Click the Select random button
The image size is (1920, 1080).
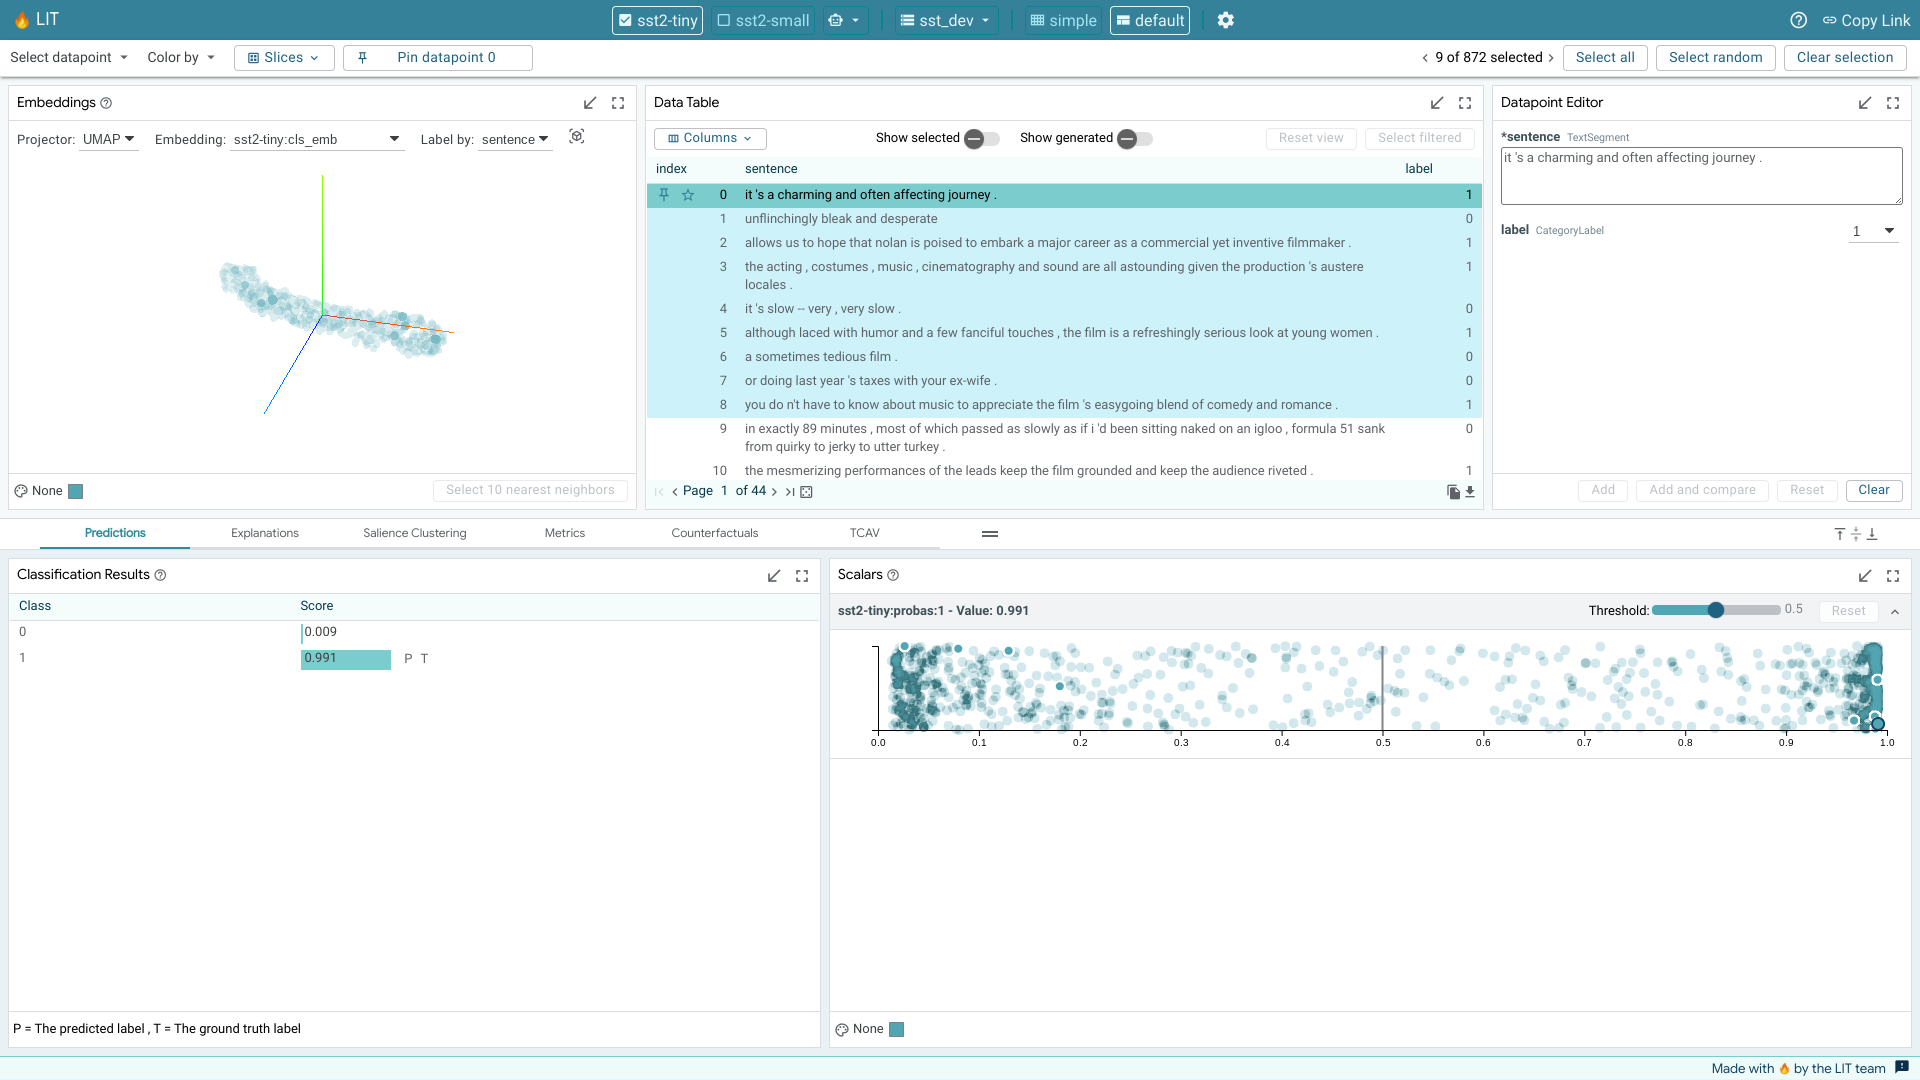(x=1716, y=58)
